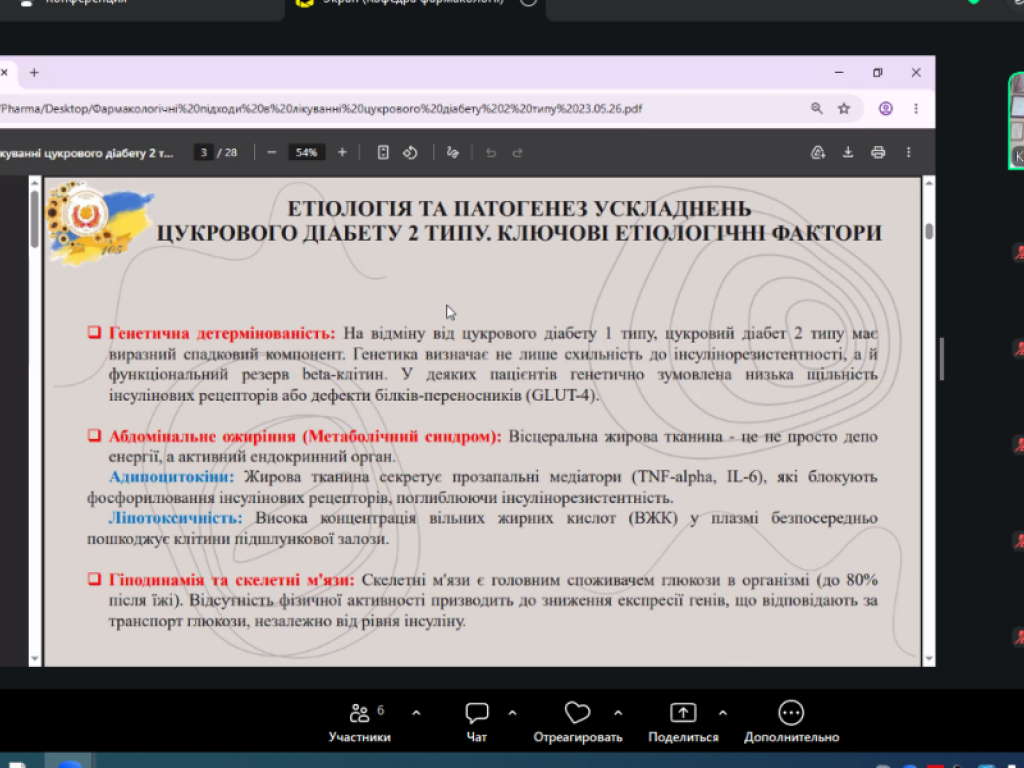This screenshot has width=1024, height=768.
Task: Click Поделиться share screen button
Action: coord(683,722)
